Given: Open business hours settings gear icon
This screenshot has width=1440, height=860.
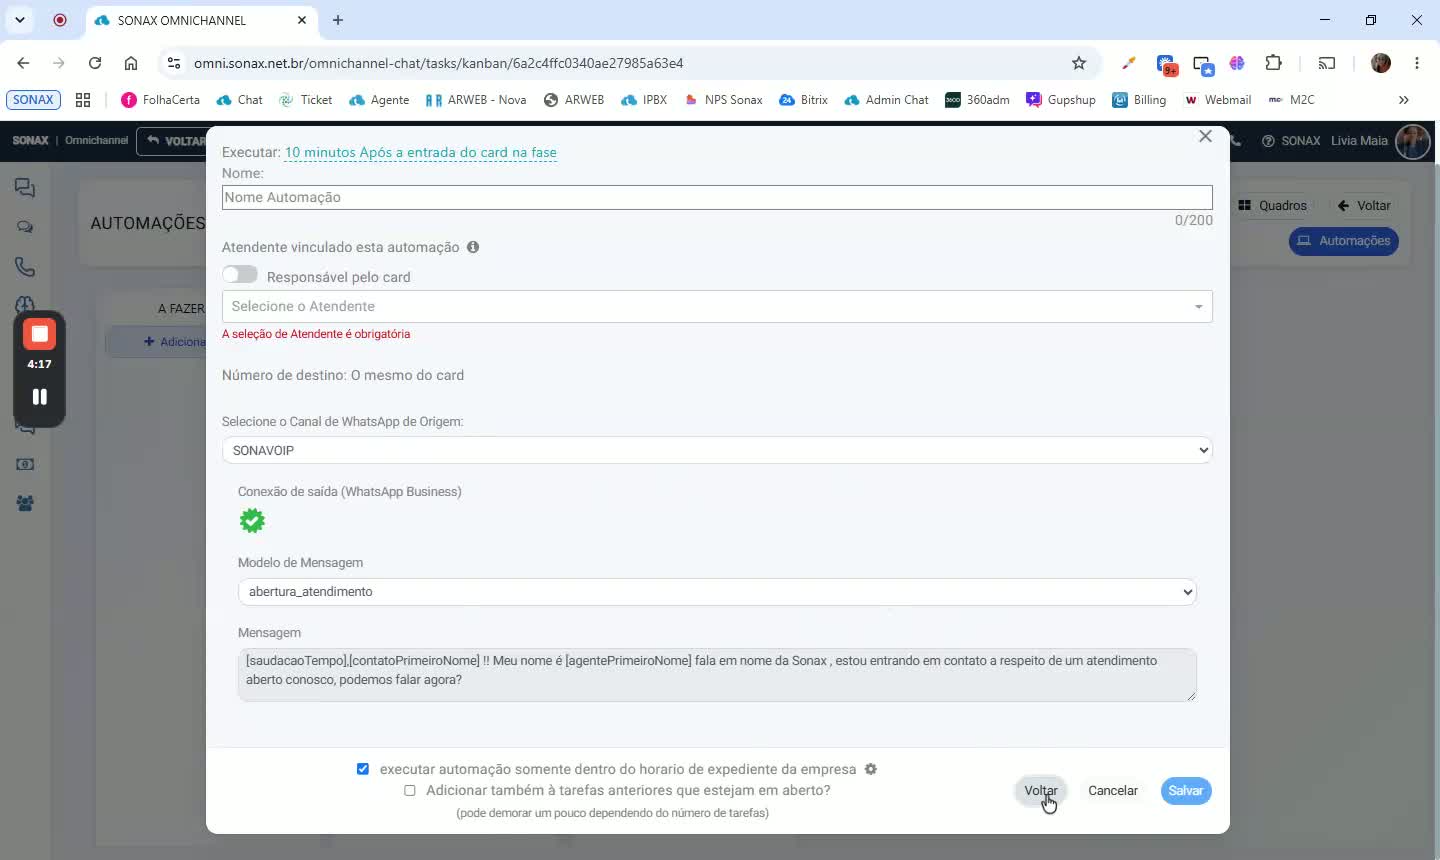Looking at the screenshot, I should pos(871,769).
